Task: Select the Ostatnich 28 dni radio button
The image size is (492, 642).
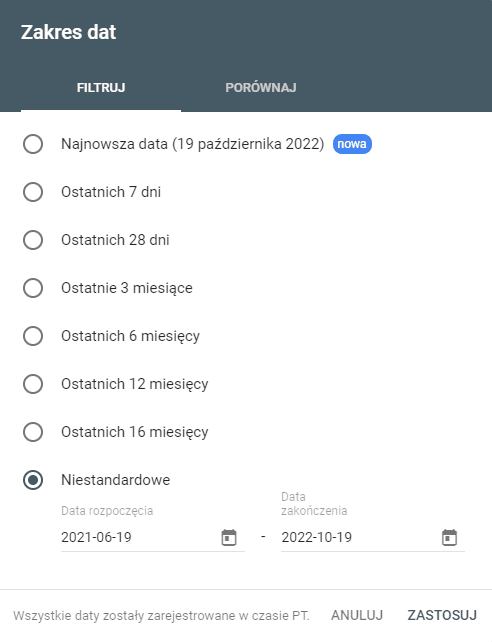Action: tap(33, 240)
